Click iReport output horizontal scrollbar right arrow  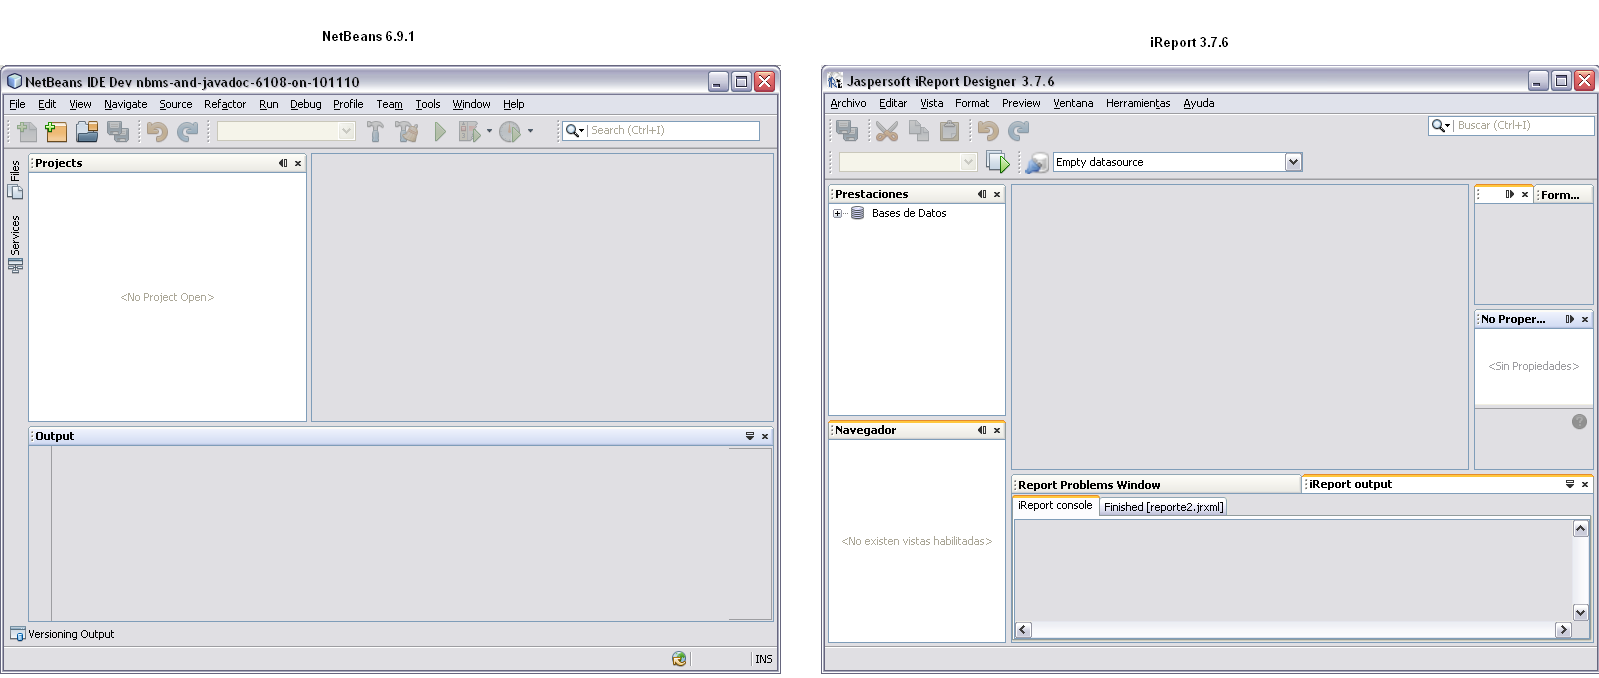(1563, 629)
